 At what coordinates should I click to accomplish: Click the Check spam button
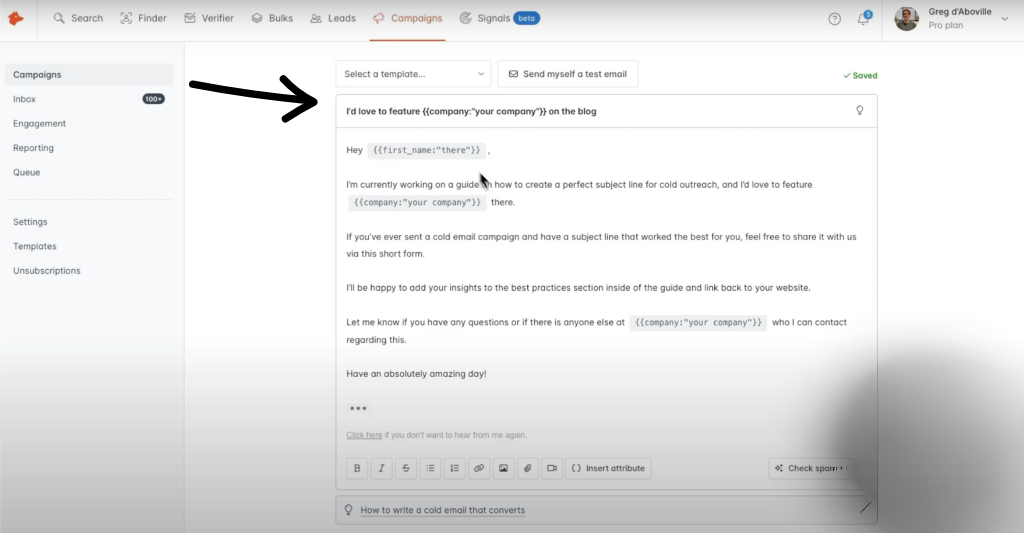pyautogui.click(x=812, y=468)
